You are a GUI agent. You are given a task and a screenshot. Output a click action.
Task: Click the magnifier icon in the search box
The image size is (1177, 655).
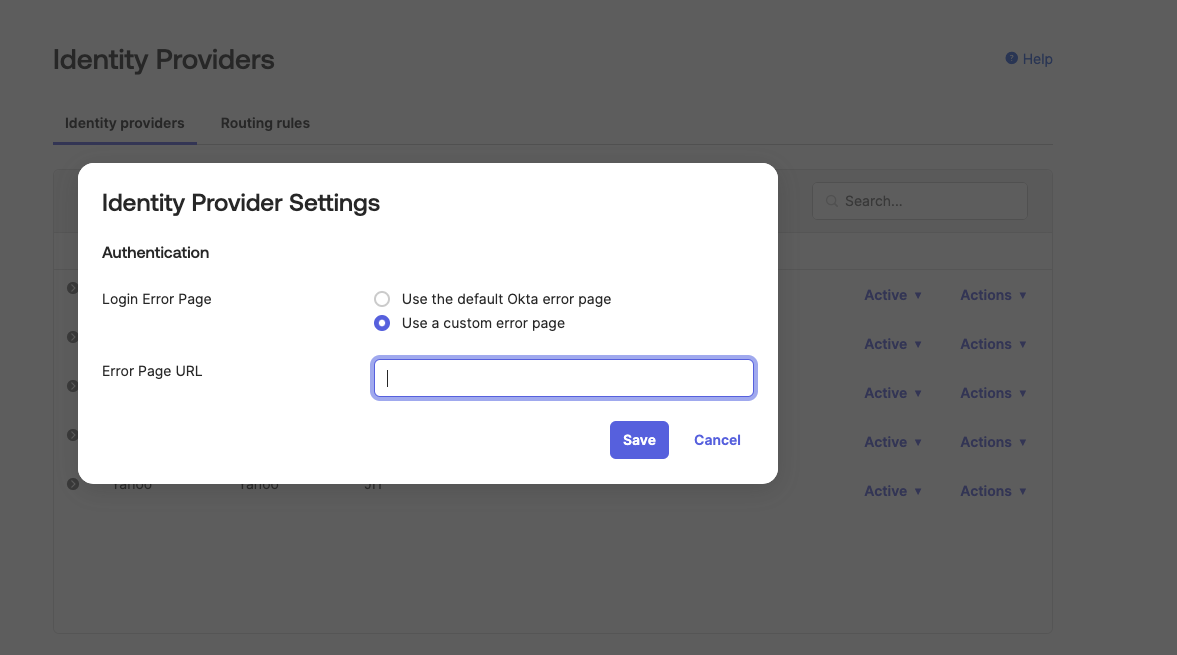[831, 201]
